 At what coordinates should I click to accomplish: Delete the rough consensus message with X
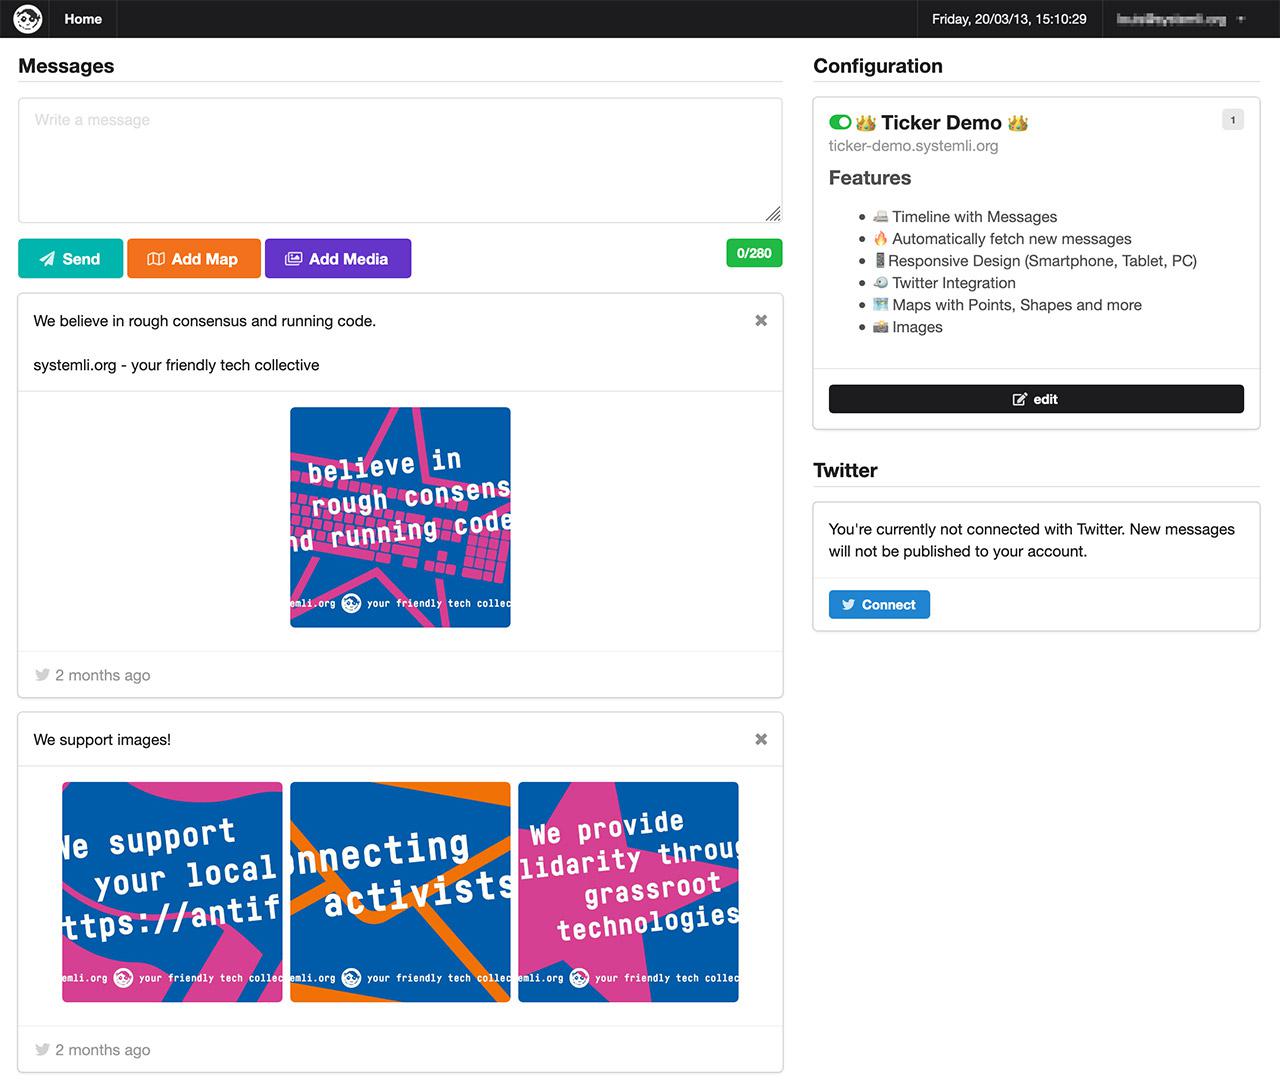[761, 321]
